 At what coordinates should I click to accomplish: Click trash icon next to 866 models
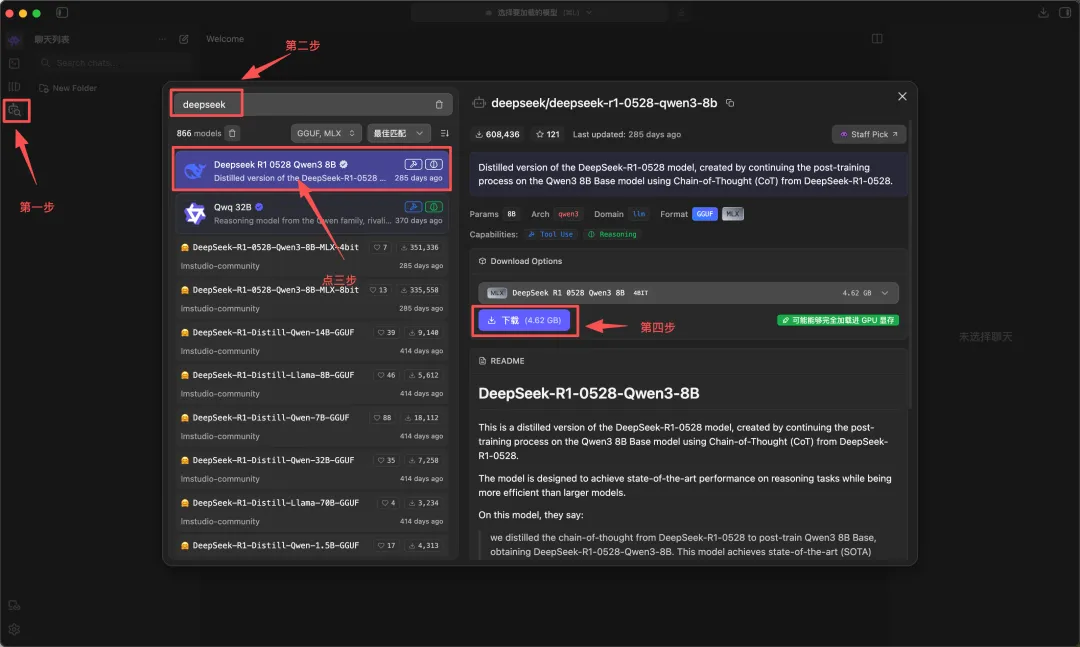click(x=232, y=133)
